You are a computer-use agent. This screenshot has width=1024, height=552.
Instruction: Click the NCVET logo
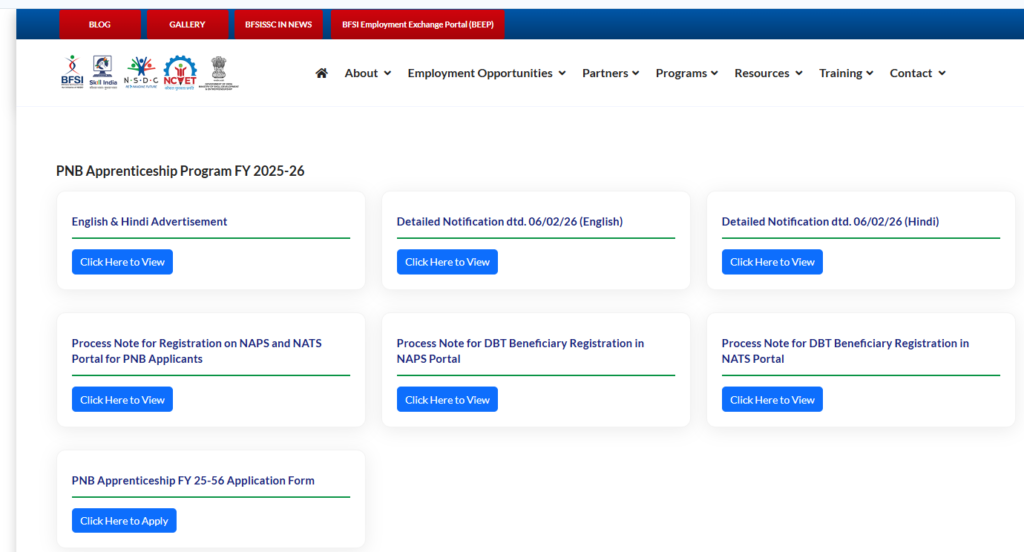click(x=181, y=72)
